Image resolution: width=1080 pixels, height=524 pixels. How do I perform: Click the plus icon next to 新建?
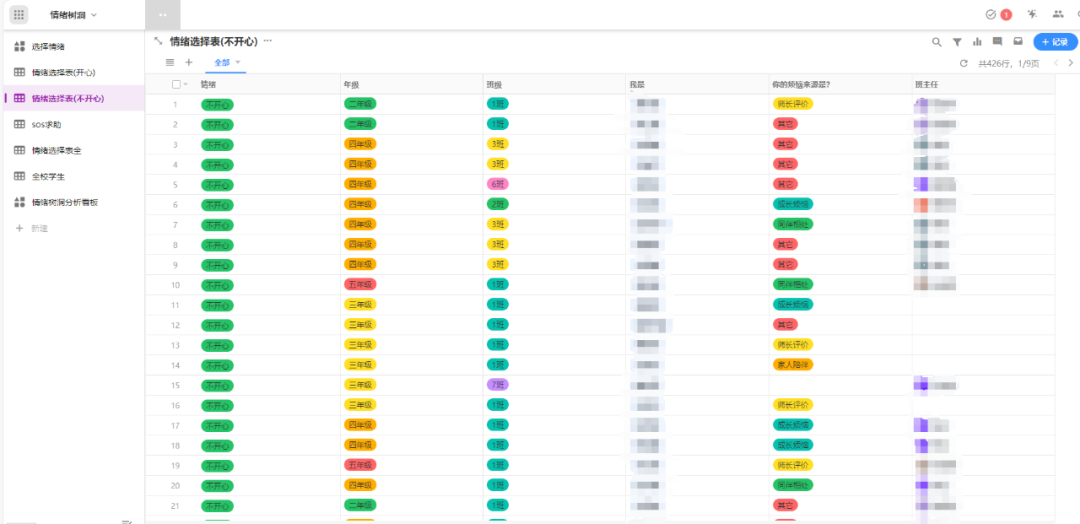(19, 228)
